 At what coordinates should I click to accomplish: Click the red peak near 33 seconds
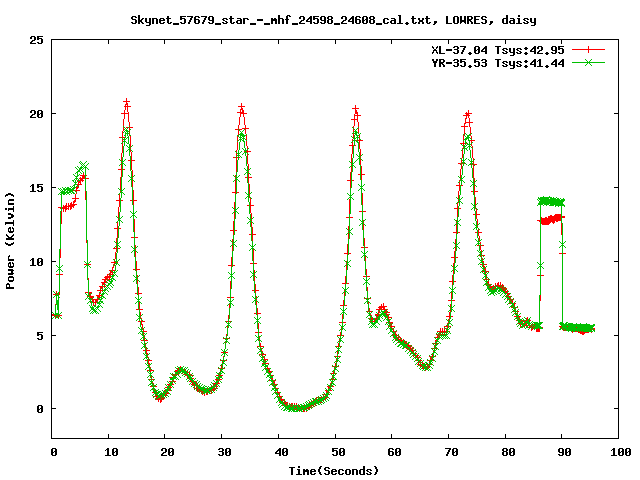point(242,107)
